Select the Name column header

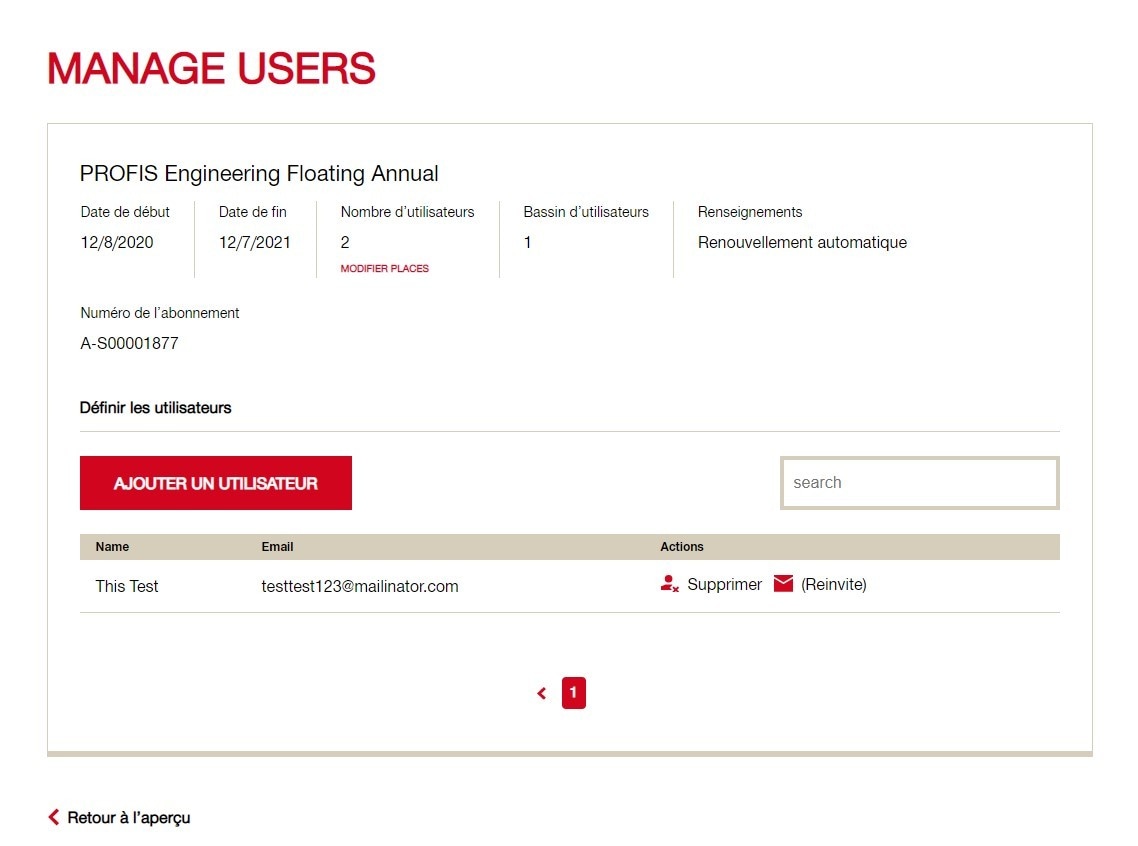click(x=112, y=546)
